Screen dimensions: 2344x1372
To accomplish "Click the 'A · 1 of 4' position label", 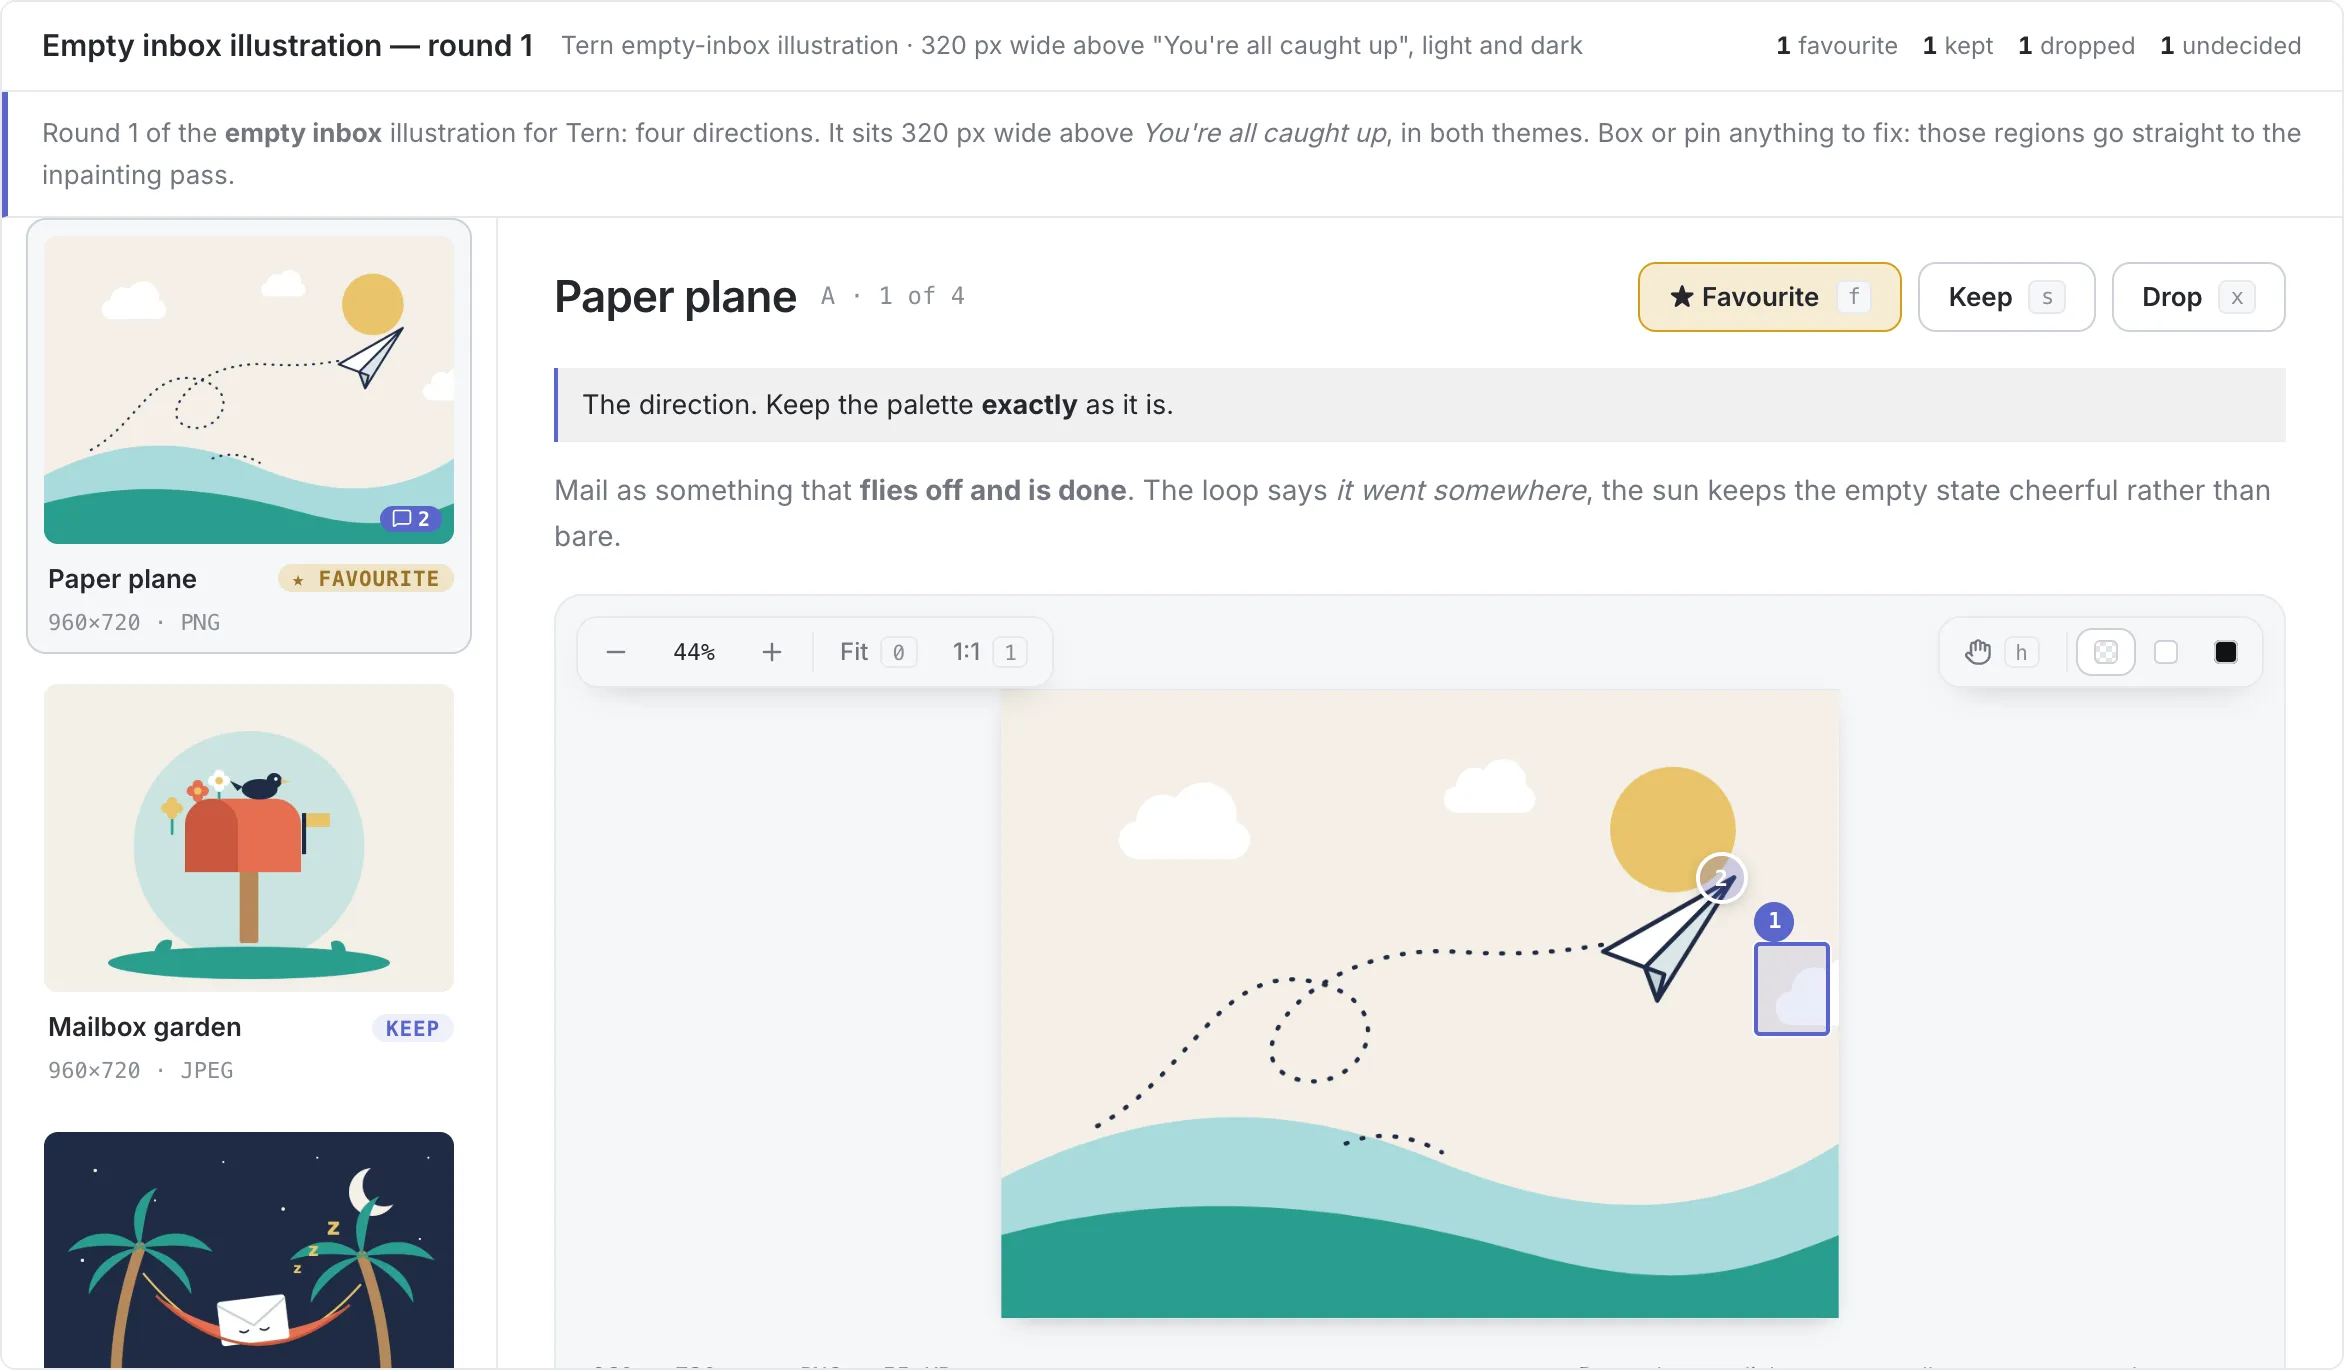I will point(893,296).
